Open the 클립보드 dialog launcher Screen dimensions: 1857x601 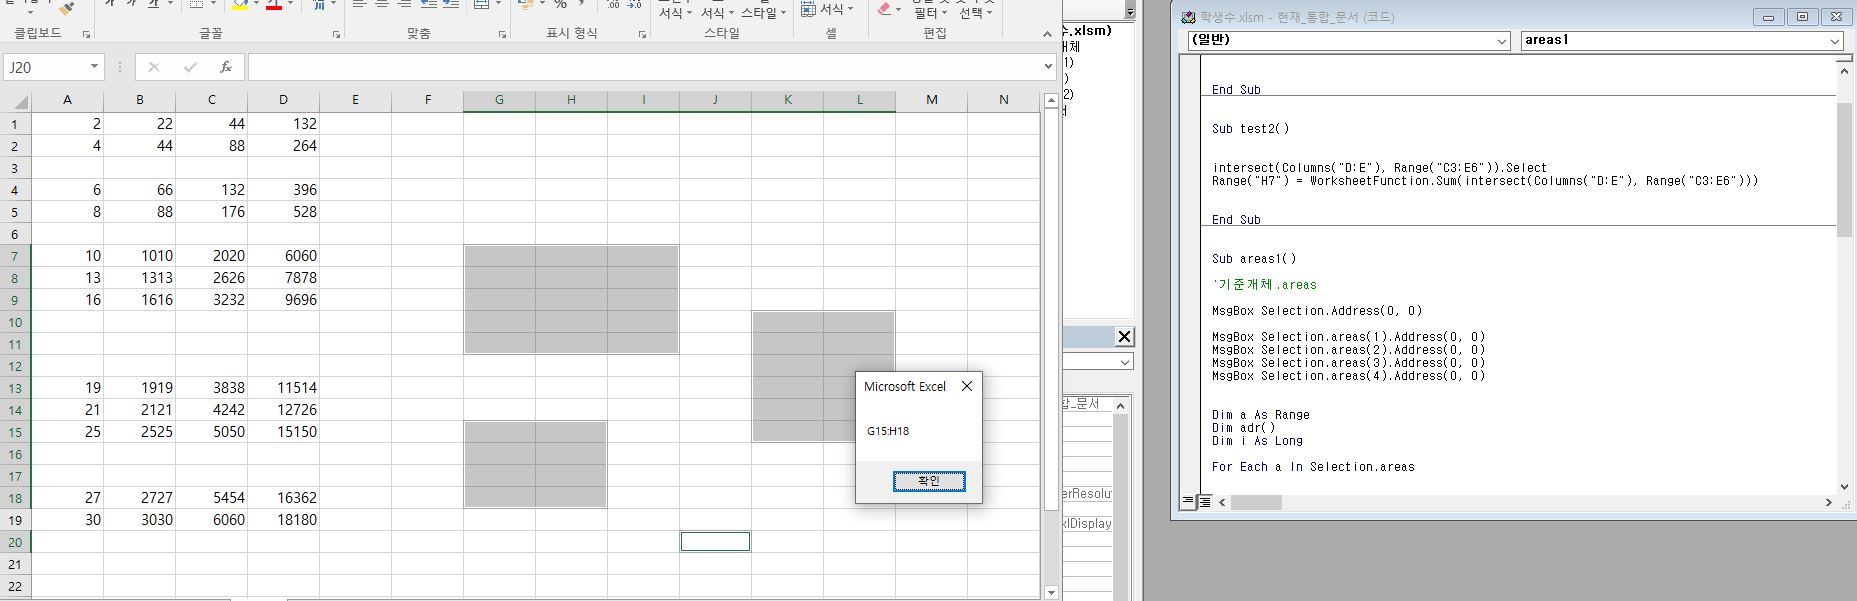tap(86, 34)
